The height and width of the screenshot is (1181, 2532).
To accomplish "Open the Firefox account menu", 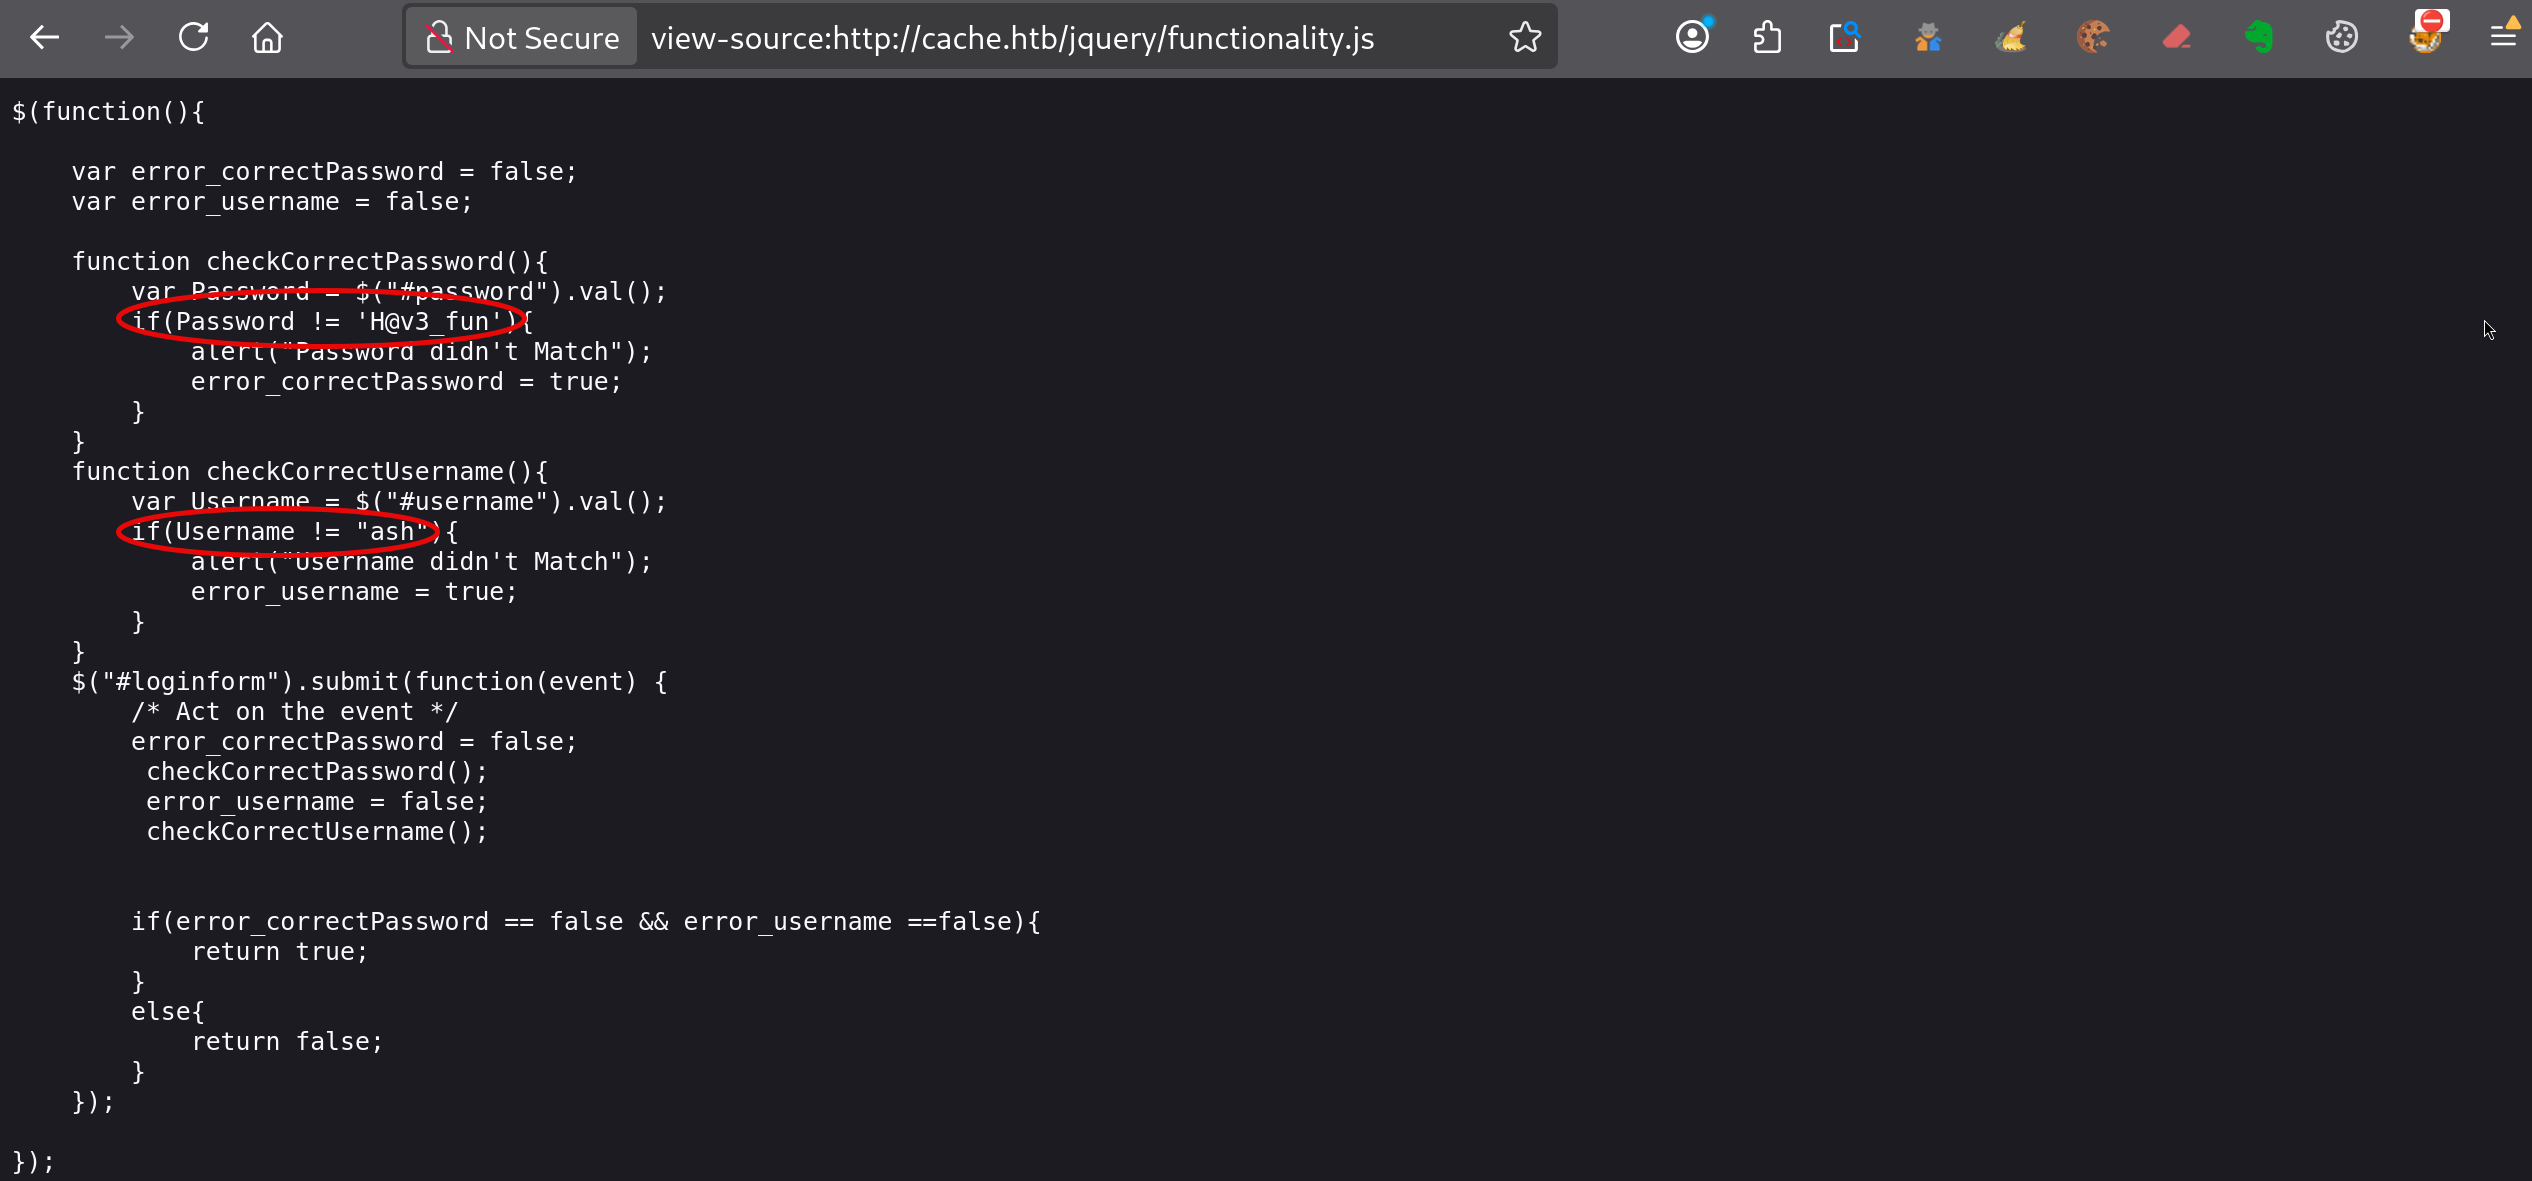I will [1693, 38].
